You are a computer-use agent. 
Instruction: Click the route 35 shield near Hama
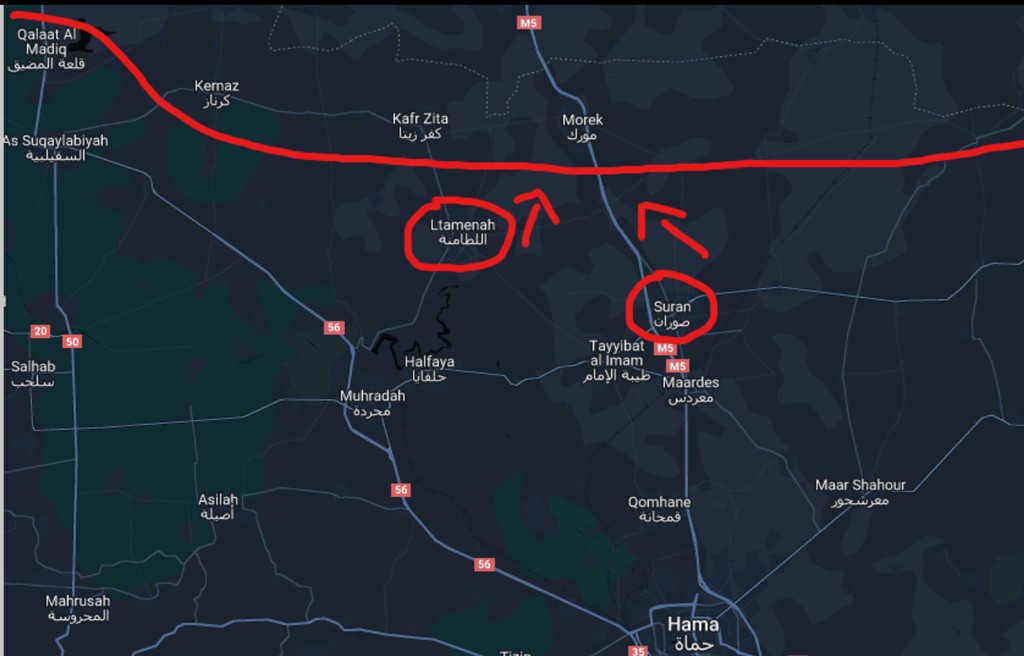coord(638,651)
